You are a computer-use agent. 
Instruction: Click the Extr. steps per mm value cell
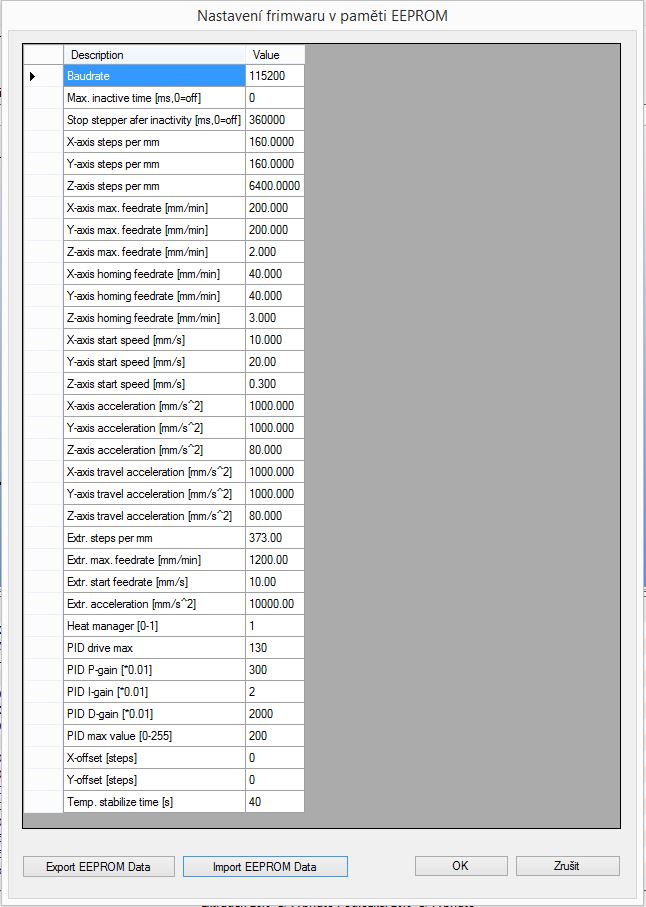[x=274, y=538]
